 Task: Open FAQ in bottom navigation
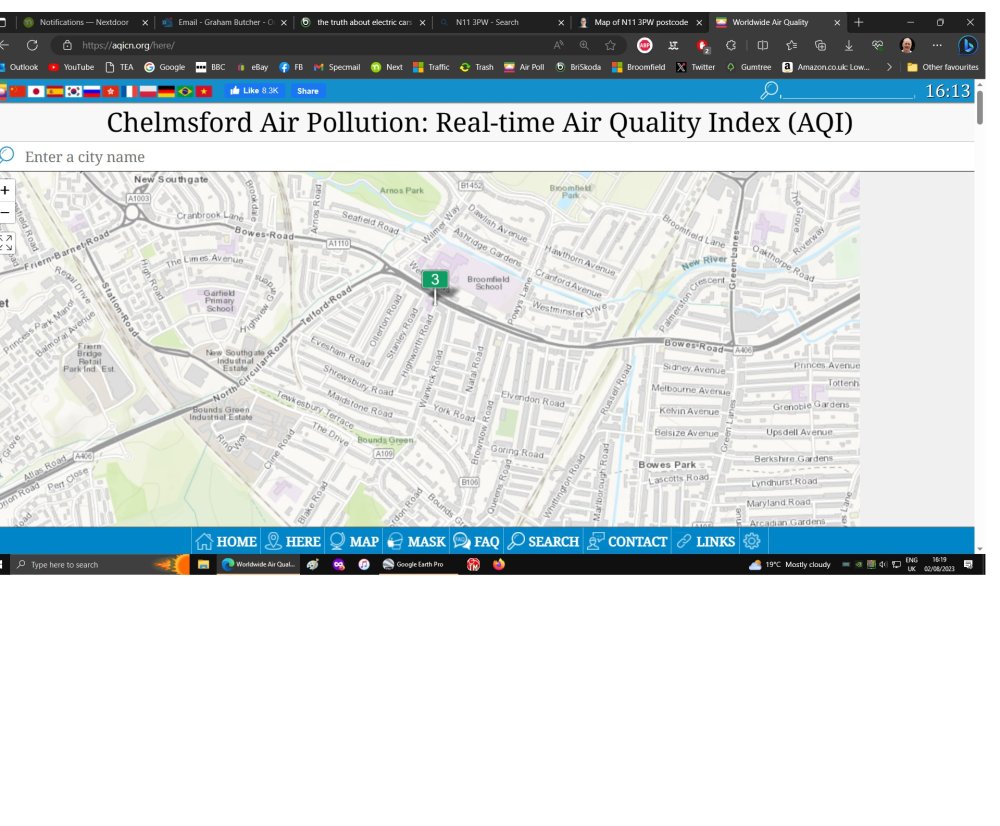coord(476,541)
